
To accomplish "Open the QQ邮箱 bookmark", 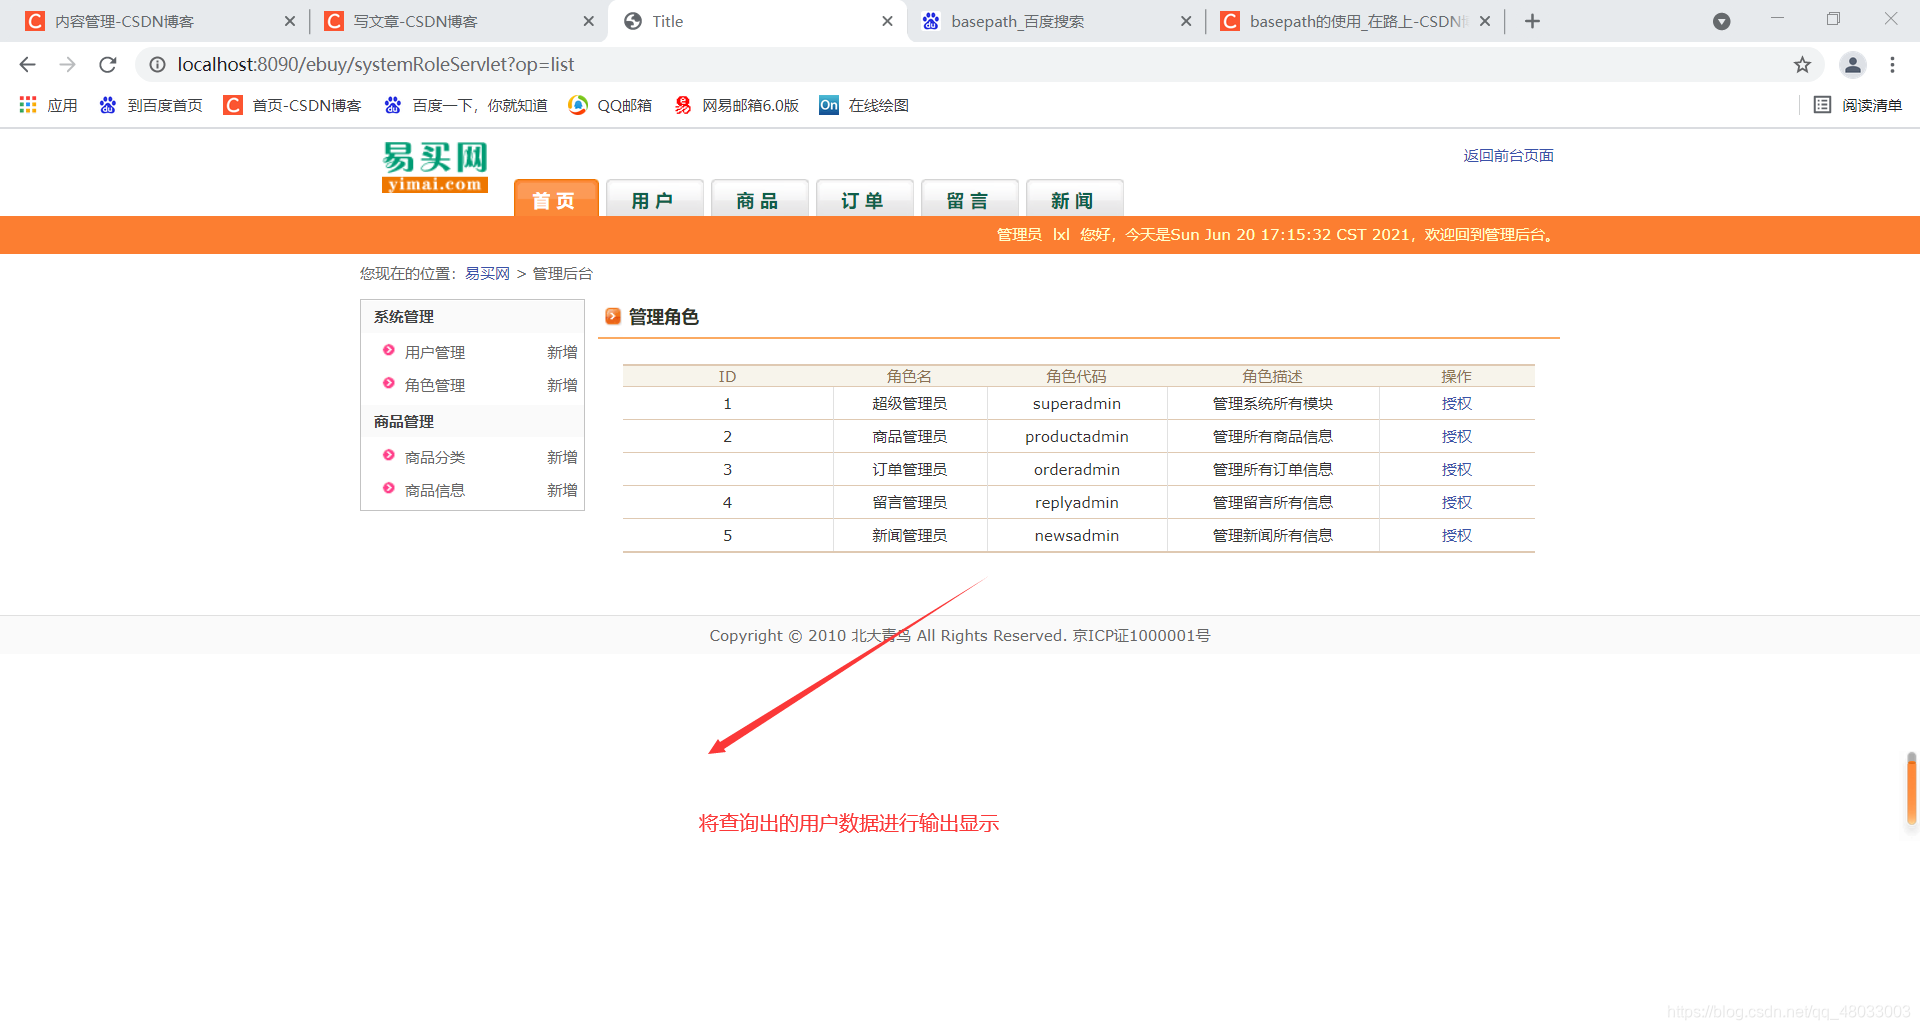I will tap(610, 105).
